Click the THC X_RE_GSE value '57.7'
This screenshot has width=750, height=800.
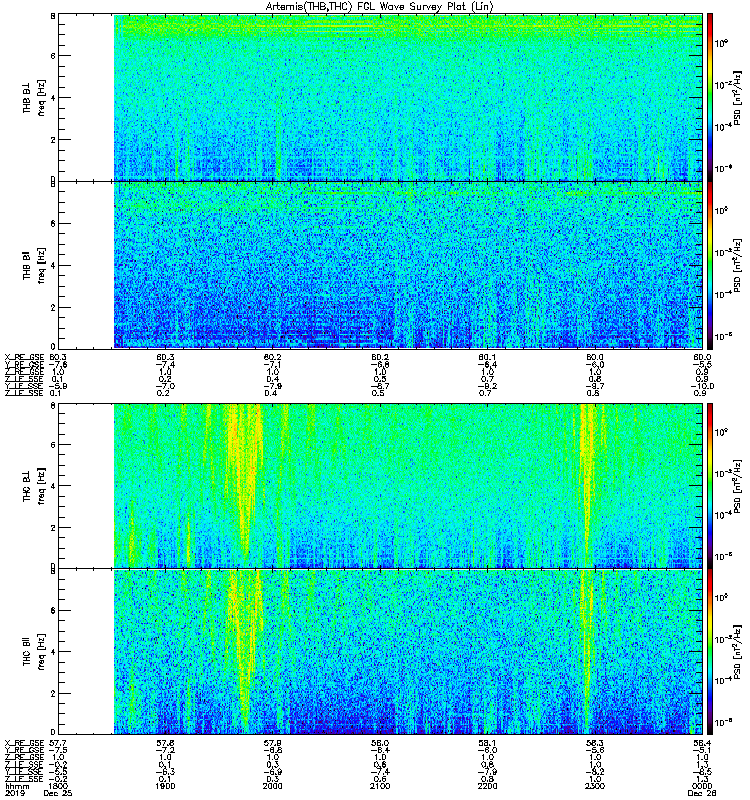coord(58,743)
